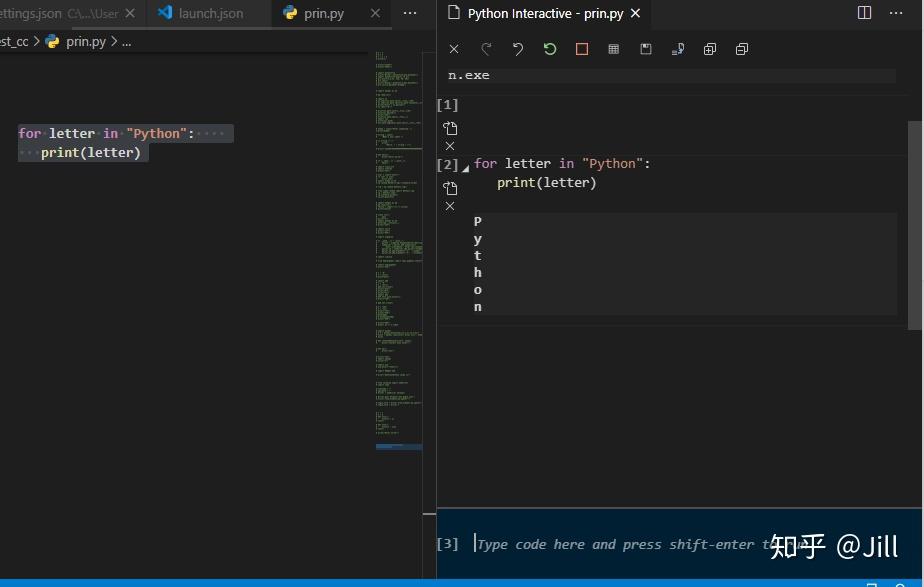Screen dimensions: 924x587
Task: Open the split editor layout icon
Action: coord(863,11)
